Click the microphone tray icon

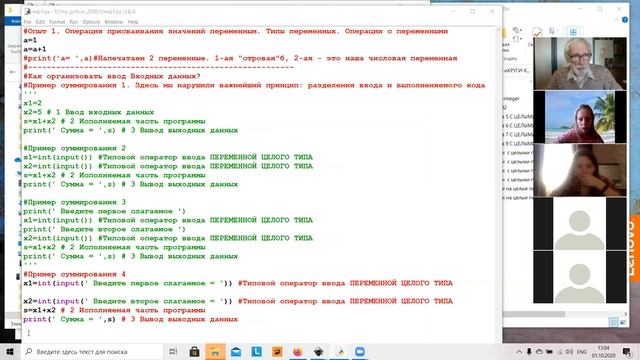point(529,351)
